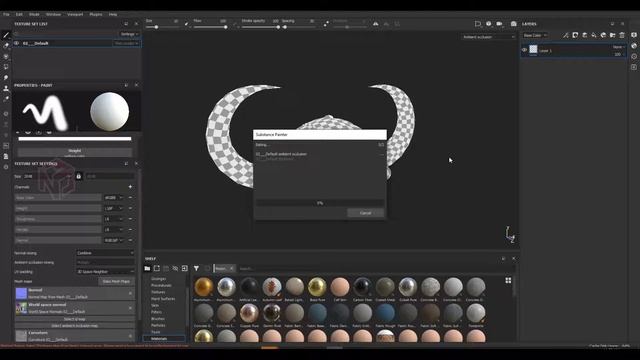Delete layer with the trash icon
Image resolution: width=640 pixels, height=360 pixels.
(622, 36)
